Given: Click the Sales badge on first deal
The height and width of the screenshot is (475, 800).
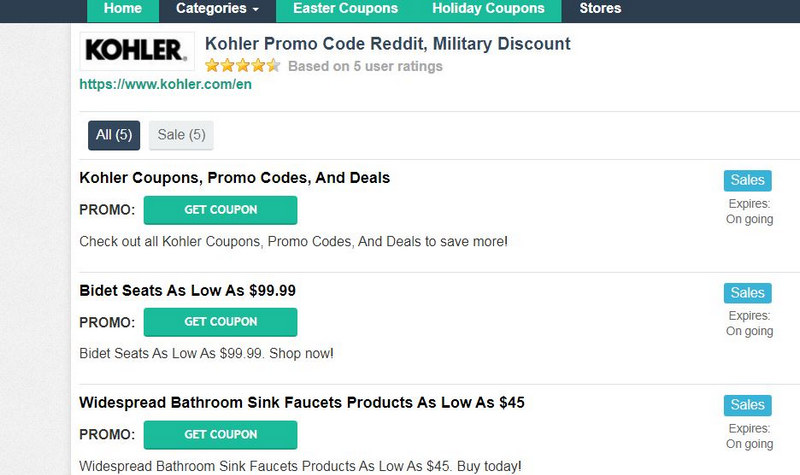Looking at the screenshot, I should click(x=747, y=181).
